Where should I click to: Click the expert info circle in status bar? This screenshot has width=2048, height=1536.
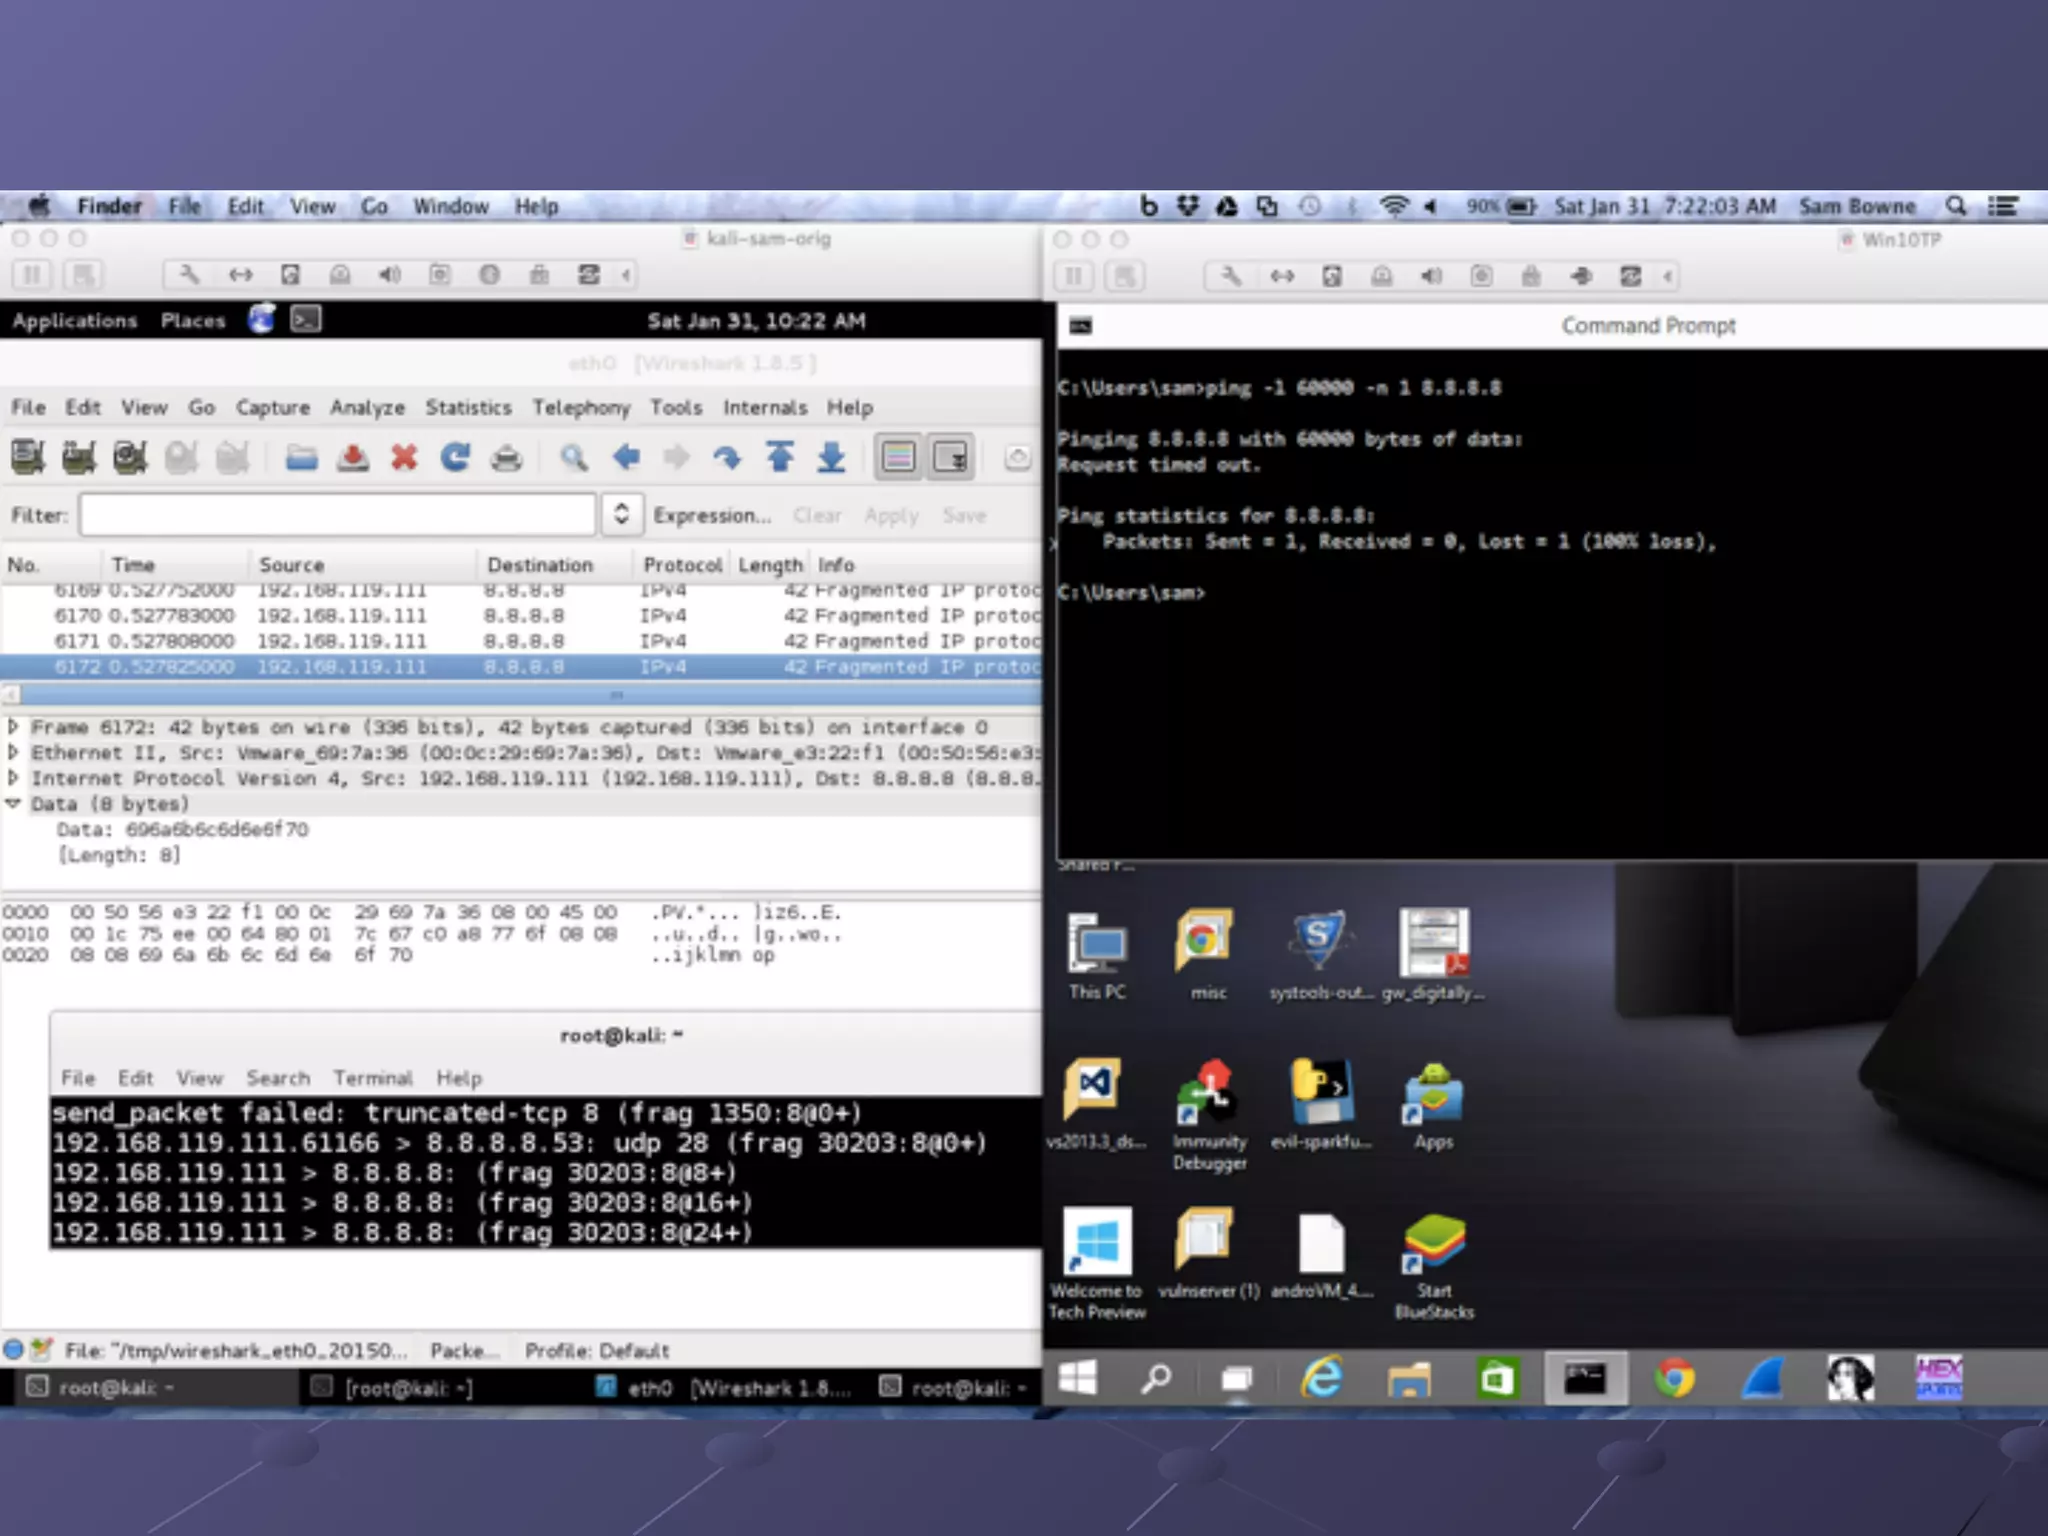tap(14, 1349)
